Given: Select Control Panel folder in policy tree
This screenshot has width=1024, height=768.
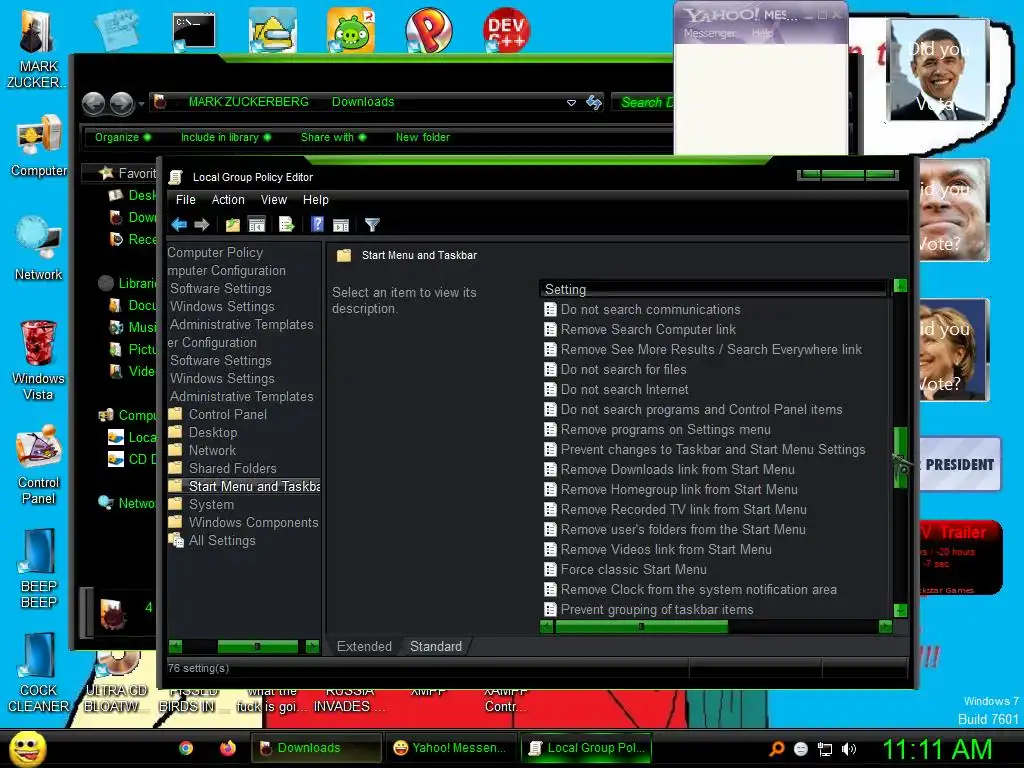Looking at the screenshot, I should [x=227, y=414].
